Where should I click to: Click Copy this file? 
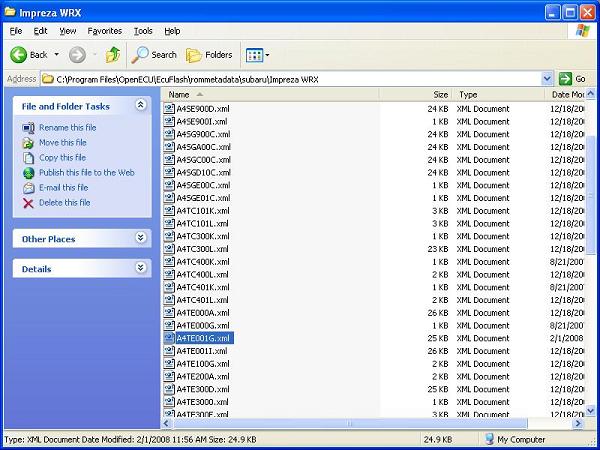pyautogui.click(x=62, y=157)
